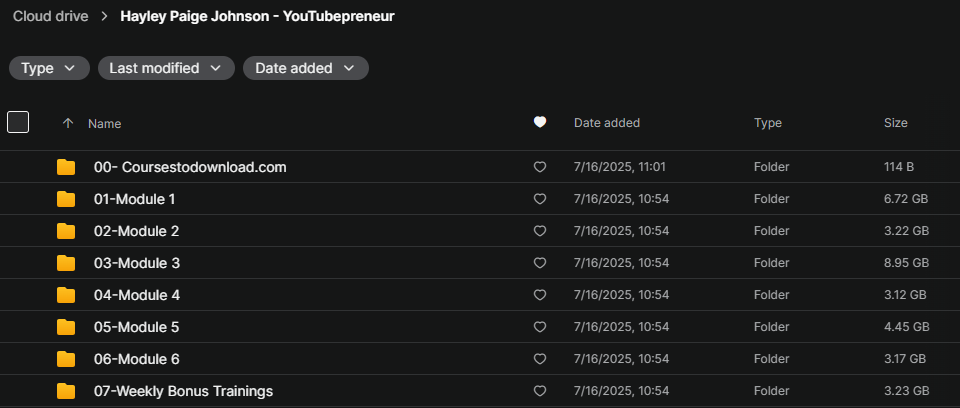Click favorites heart column header icon
Image resolution: width=960 pixels, height=408 pixels.
point(539,123)
